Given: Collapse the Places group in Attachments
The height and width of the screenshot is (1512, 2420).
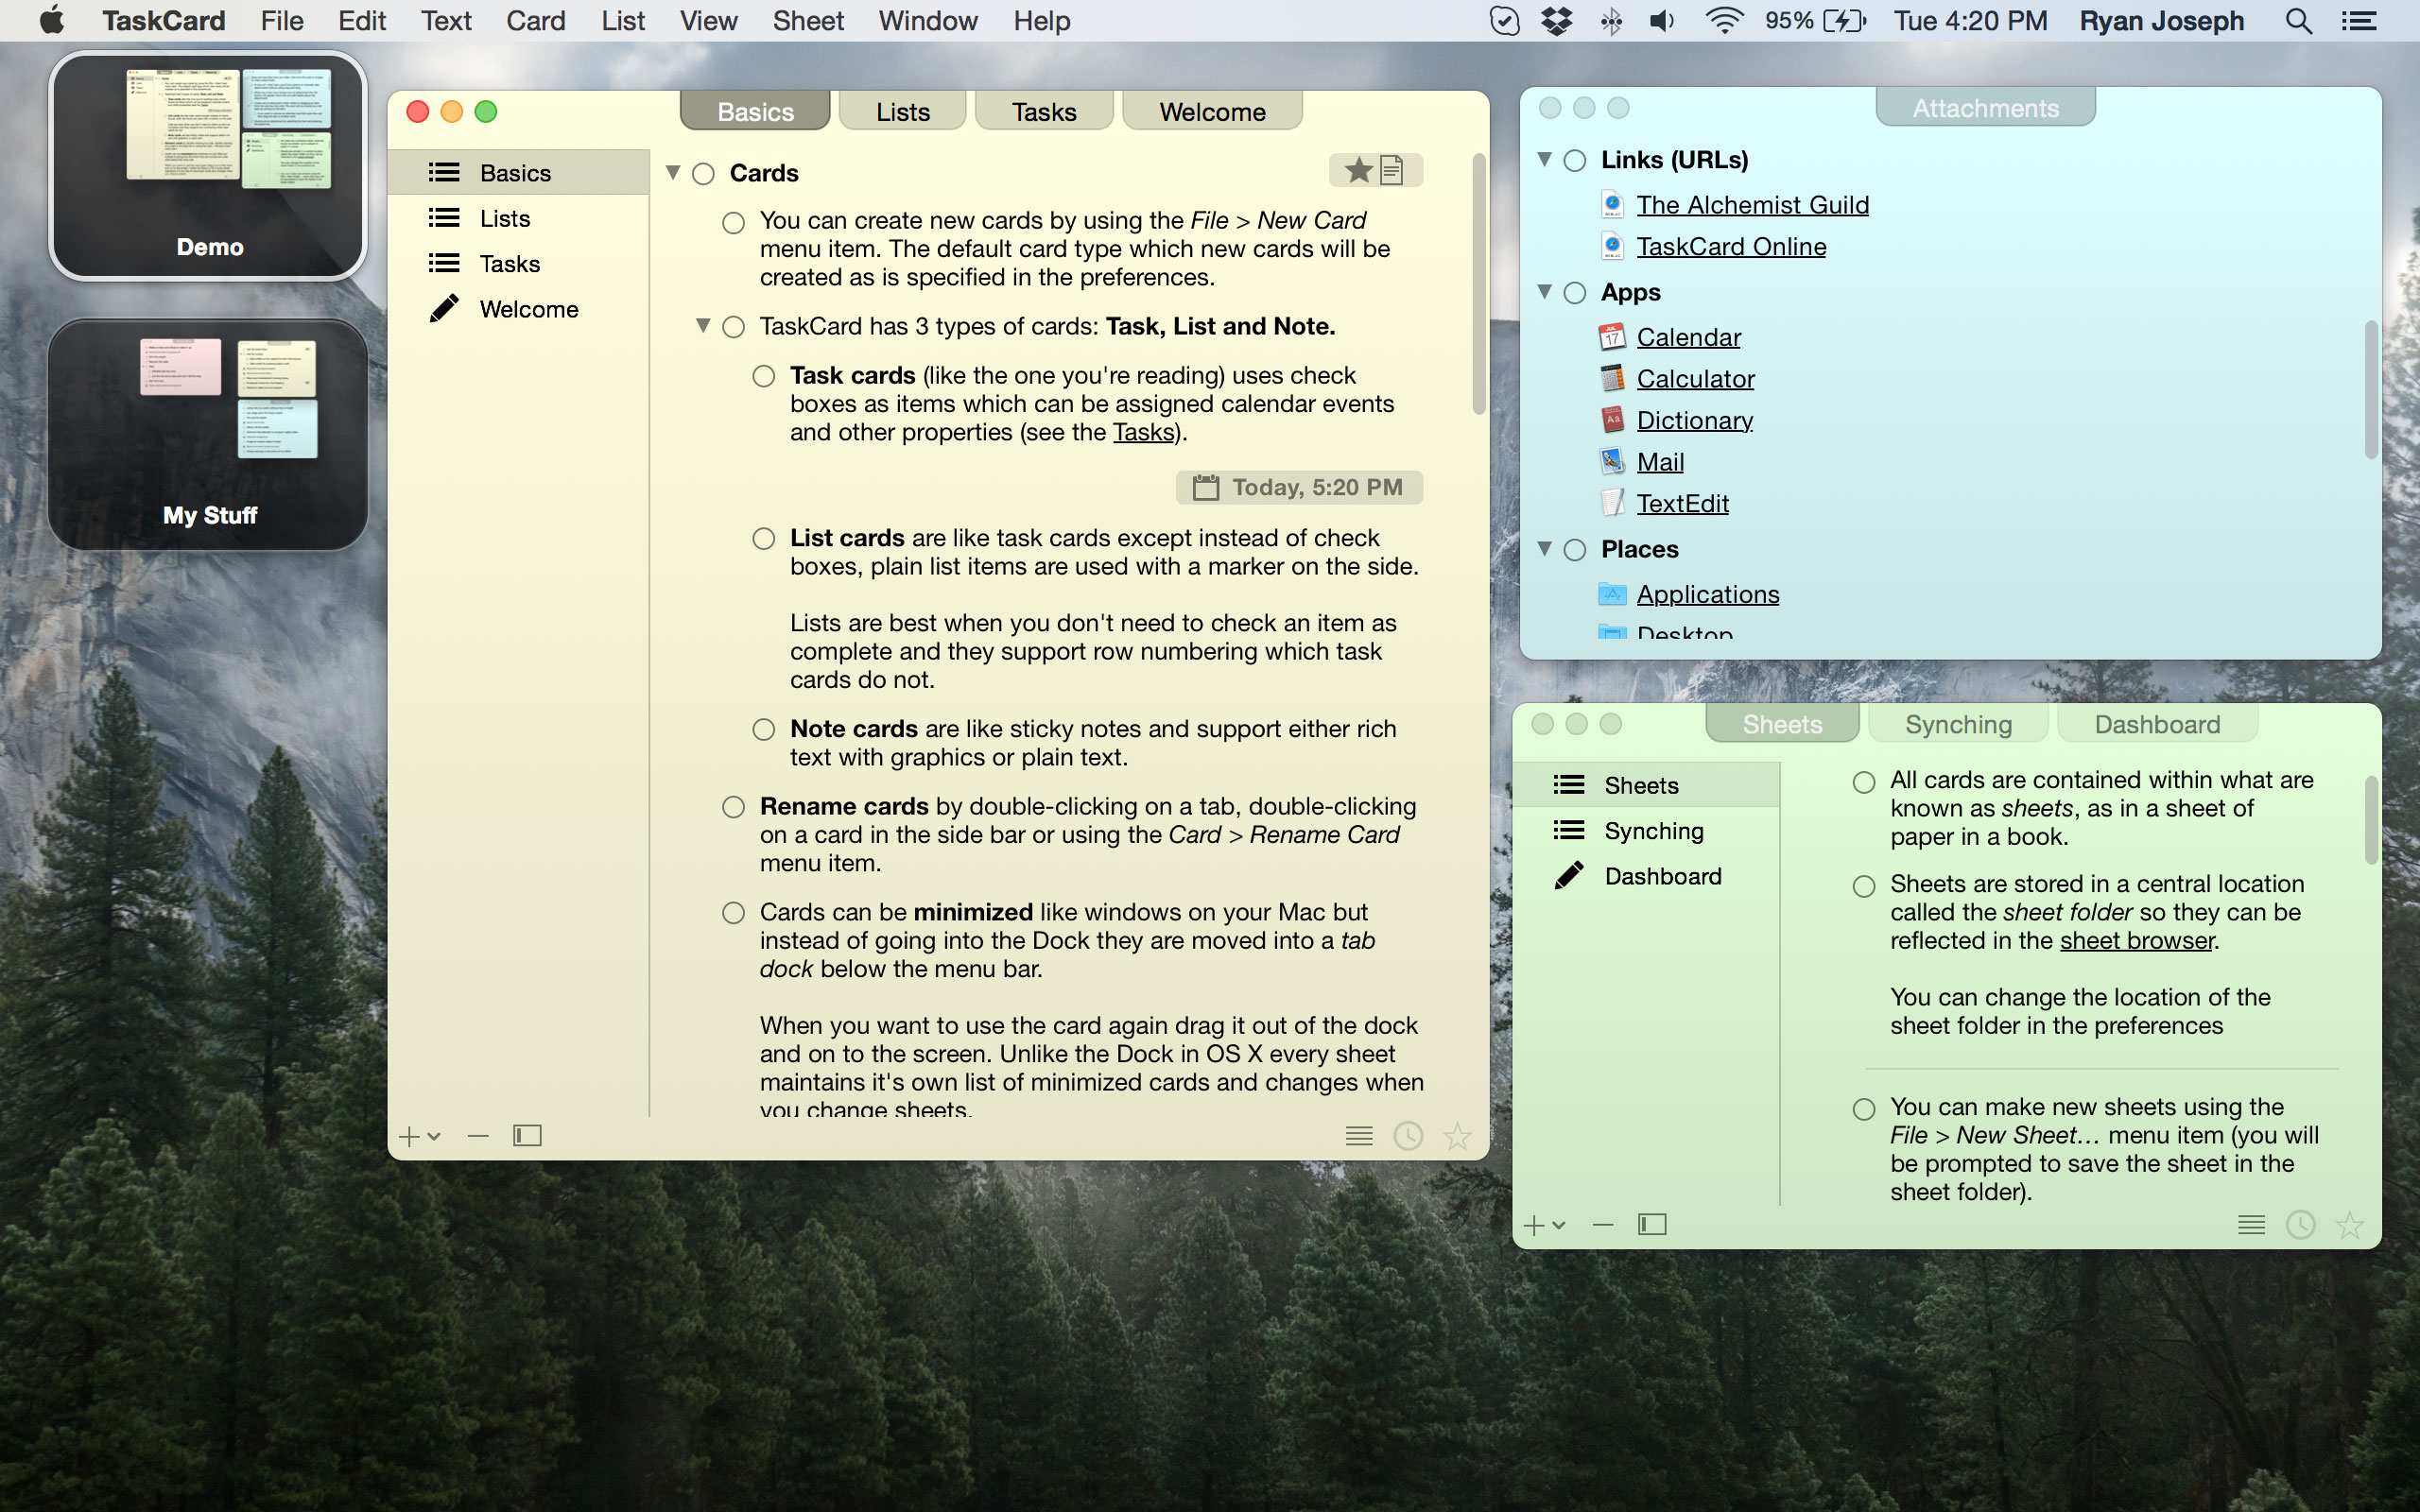Looking at the screenshot, I should click(1545, 548).
